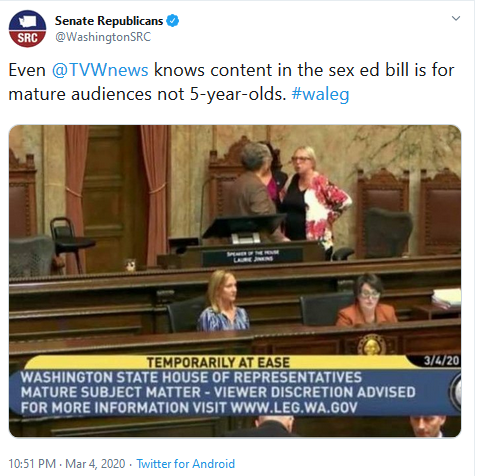Visit the @WashingtonSRC handle link
This screenshot has width=481, height=476.
coord(103,37)
